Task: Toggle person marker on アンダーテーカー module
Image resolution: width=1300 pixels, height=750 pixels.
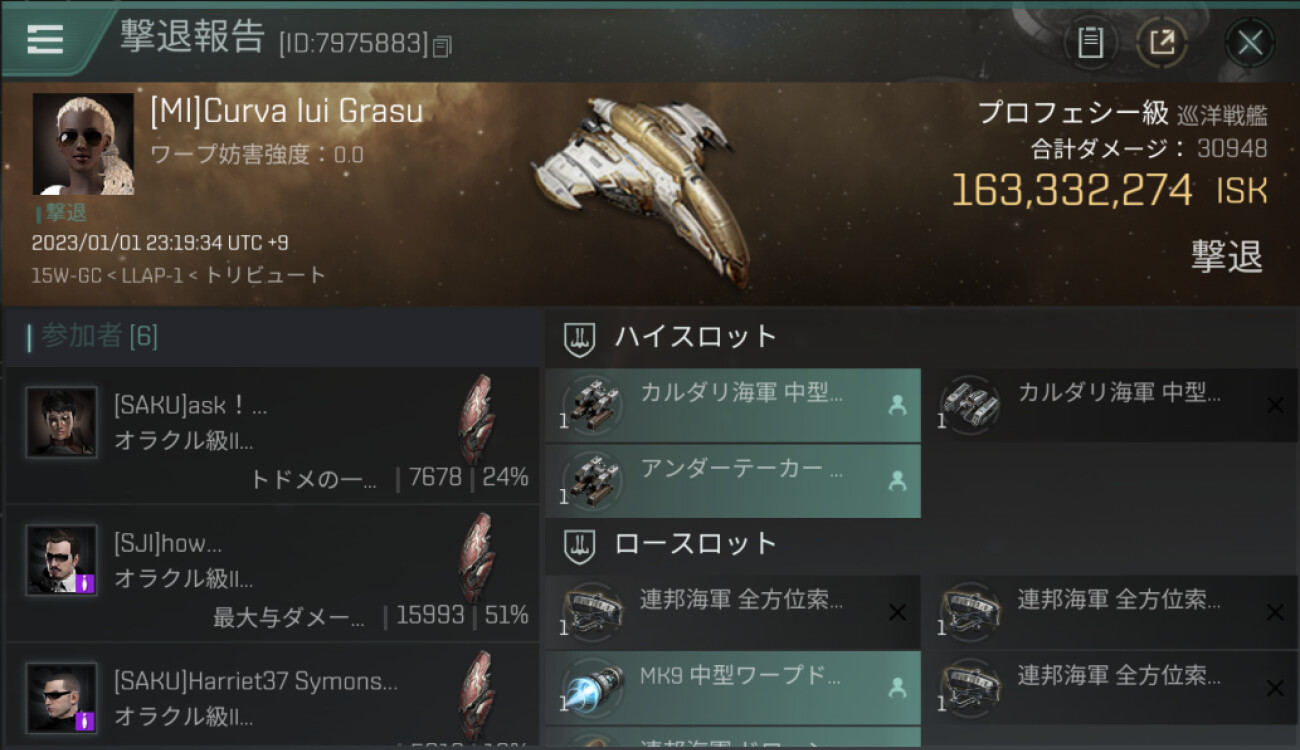Action: pyautogui.click(x=897, y=481)
